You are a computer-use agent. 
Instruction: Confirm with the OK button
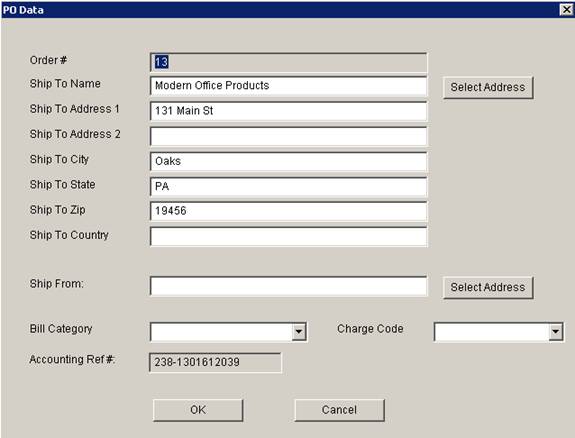coord(198,410)
